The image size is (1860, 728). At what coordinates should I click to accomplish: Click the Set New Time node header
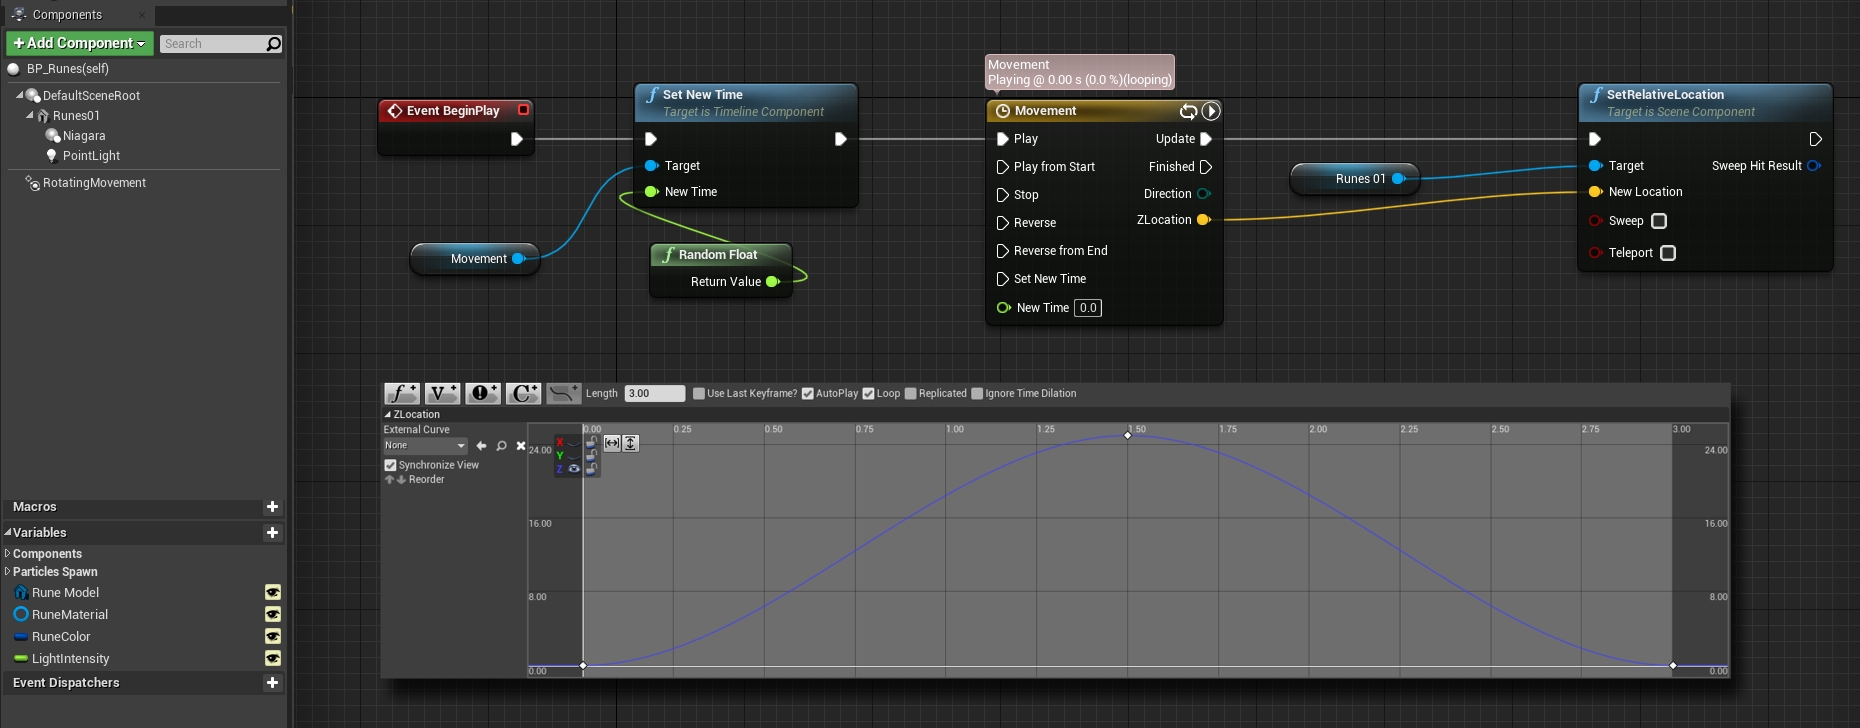pyautogui.click(x=746, y=102)
